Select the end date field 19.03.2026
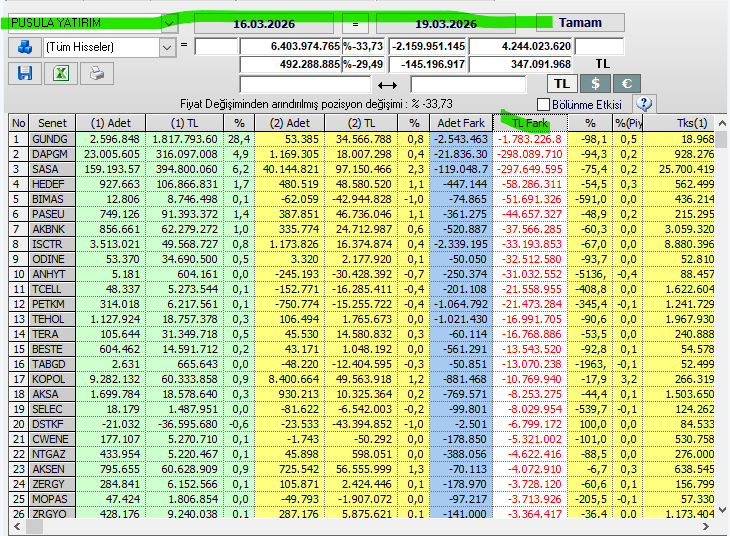Image resolution: width=730 pixels, height=536 pixels. pyautogui.click(x=446, y=23)
